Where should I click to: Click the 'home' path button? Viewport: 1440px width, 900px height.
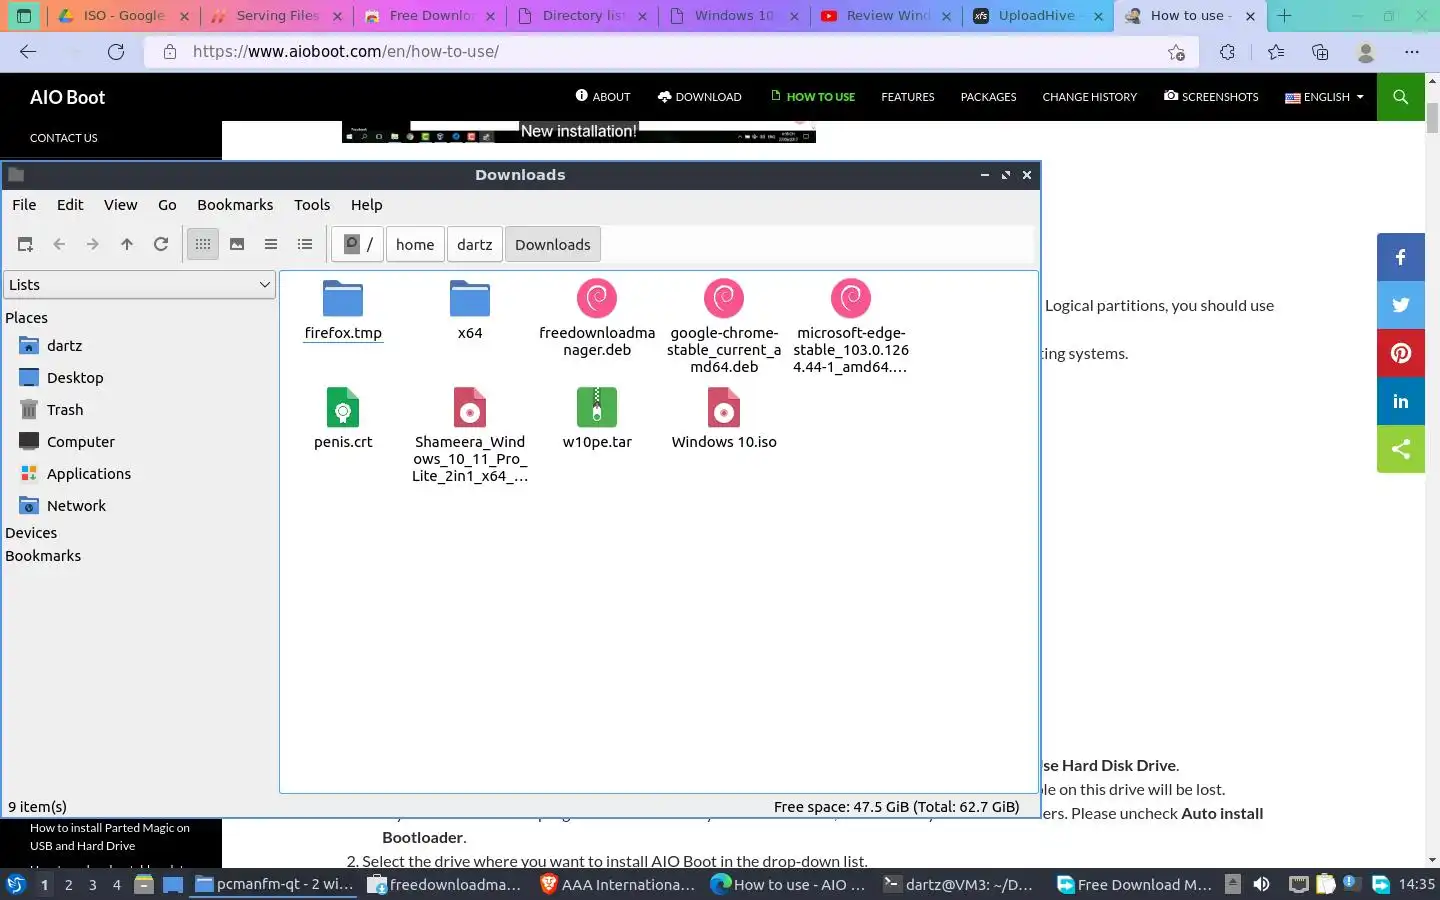(415, 244)
